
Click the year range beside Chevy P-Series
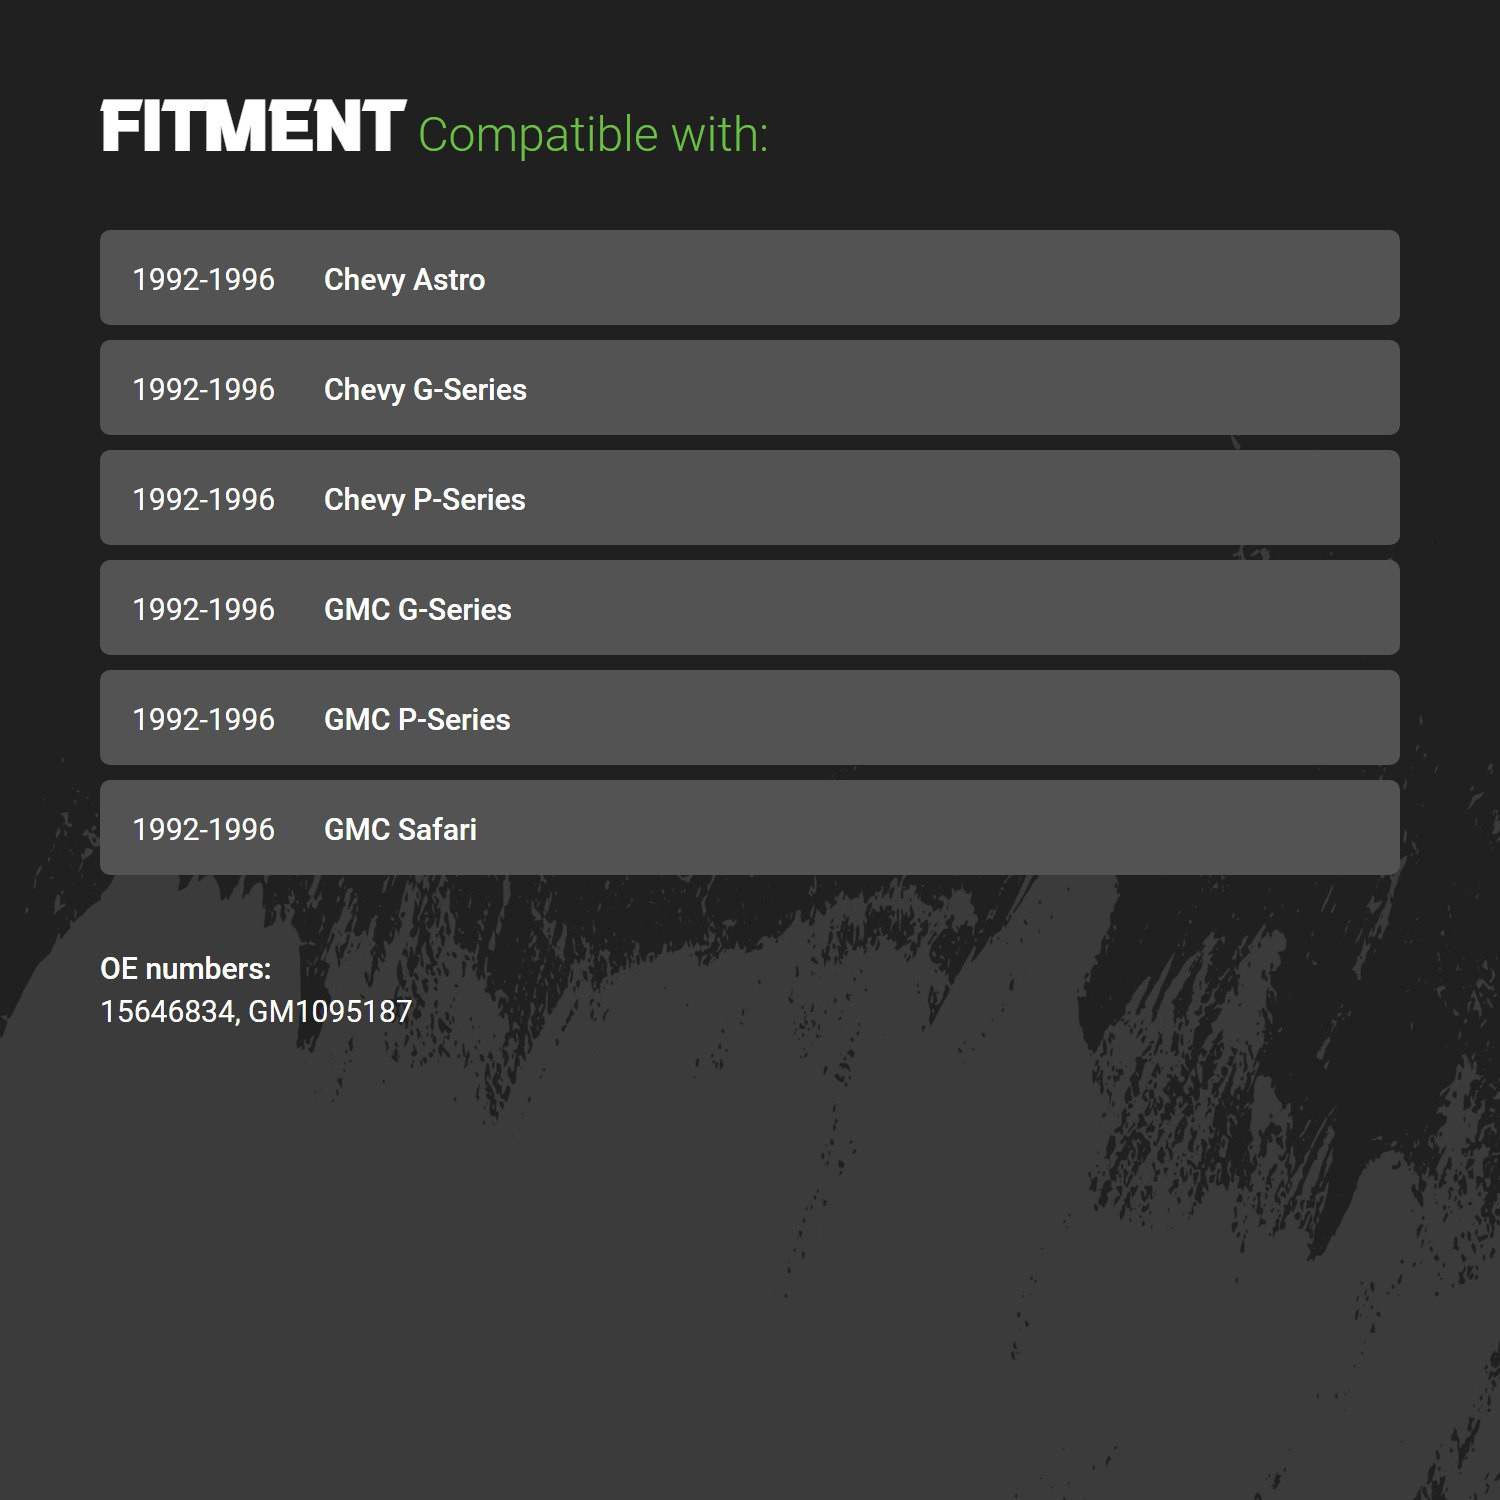(203, 500)
